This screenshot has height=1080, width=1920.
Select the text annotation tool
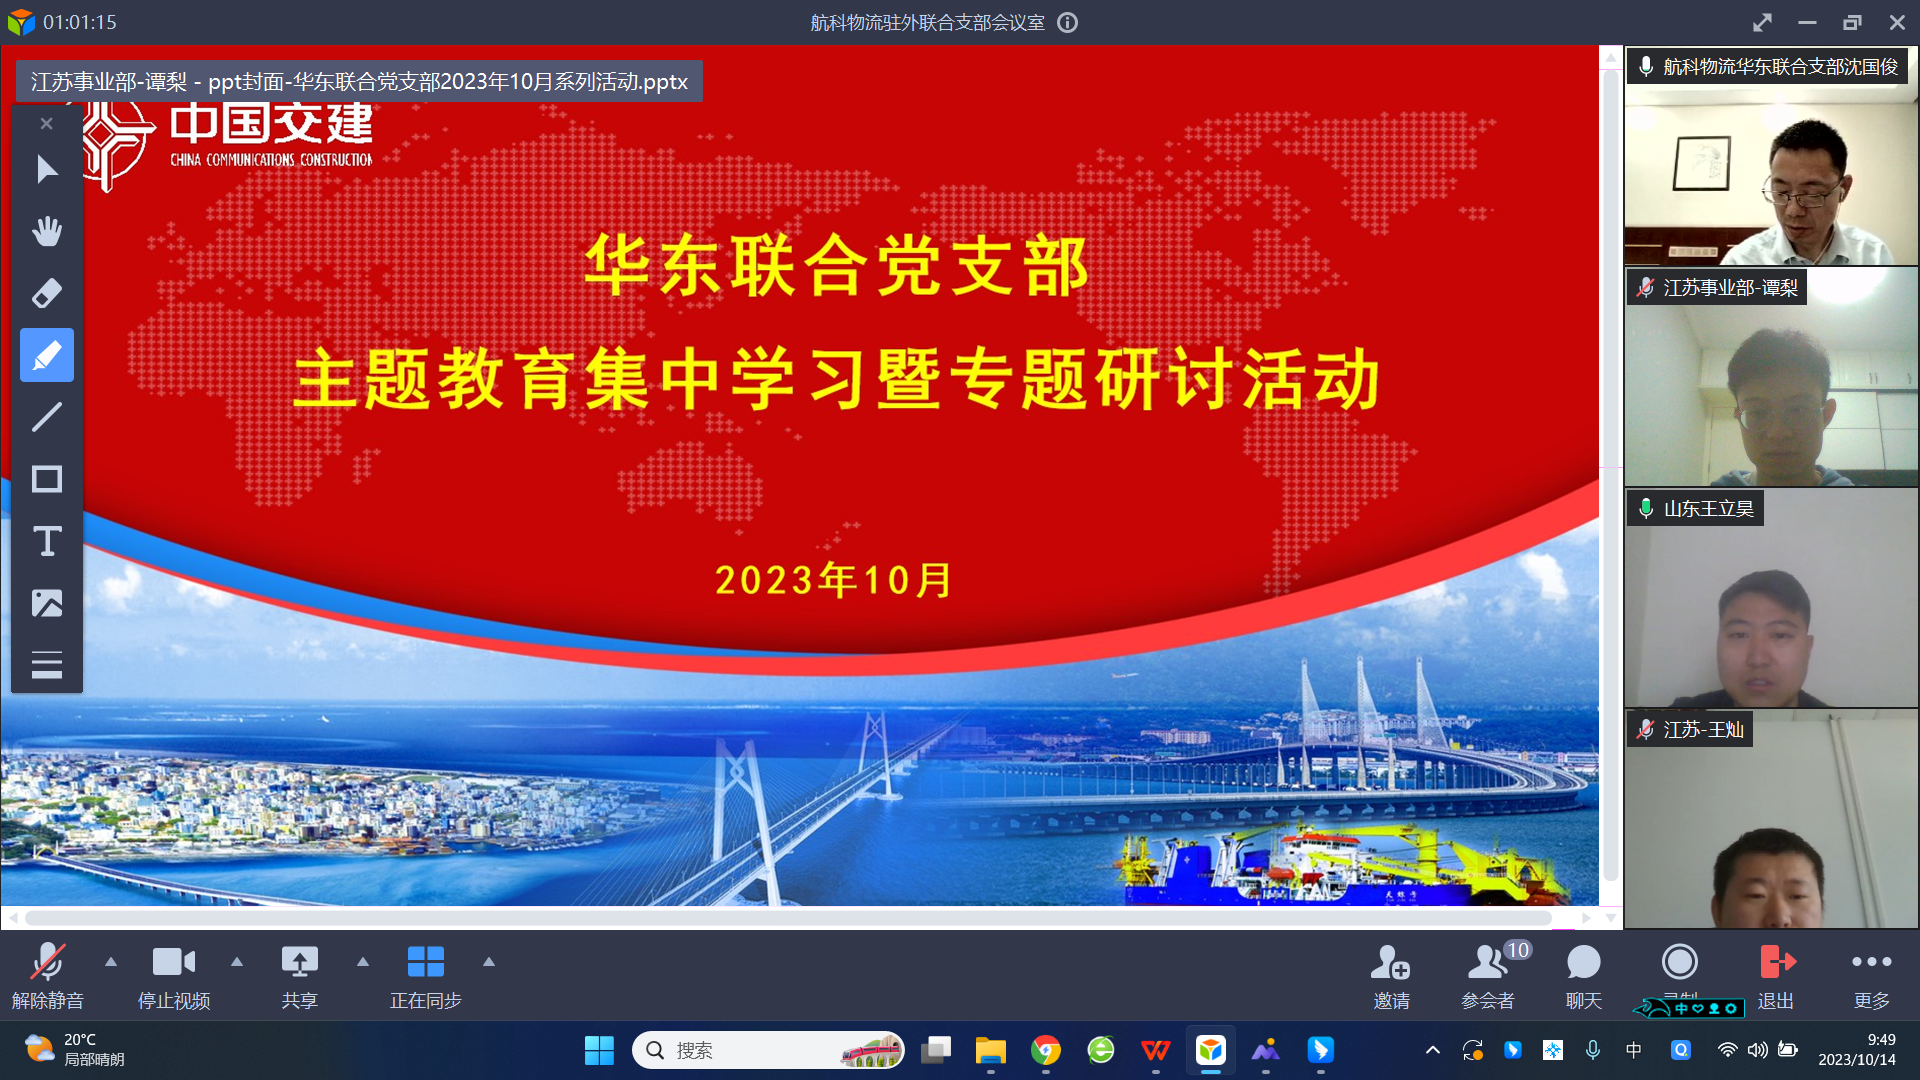click(46, 541)
